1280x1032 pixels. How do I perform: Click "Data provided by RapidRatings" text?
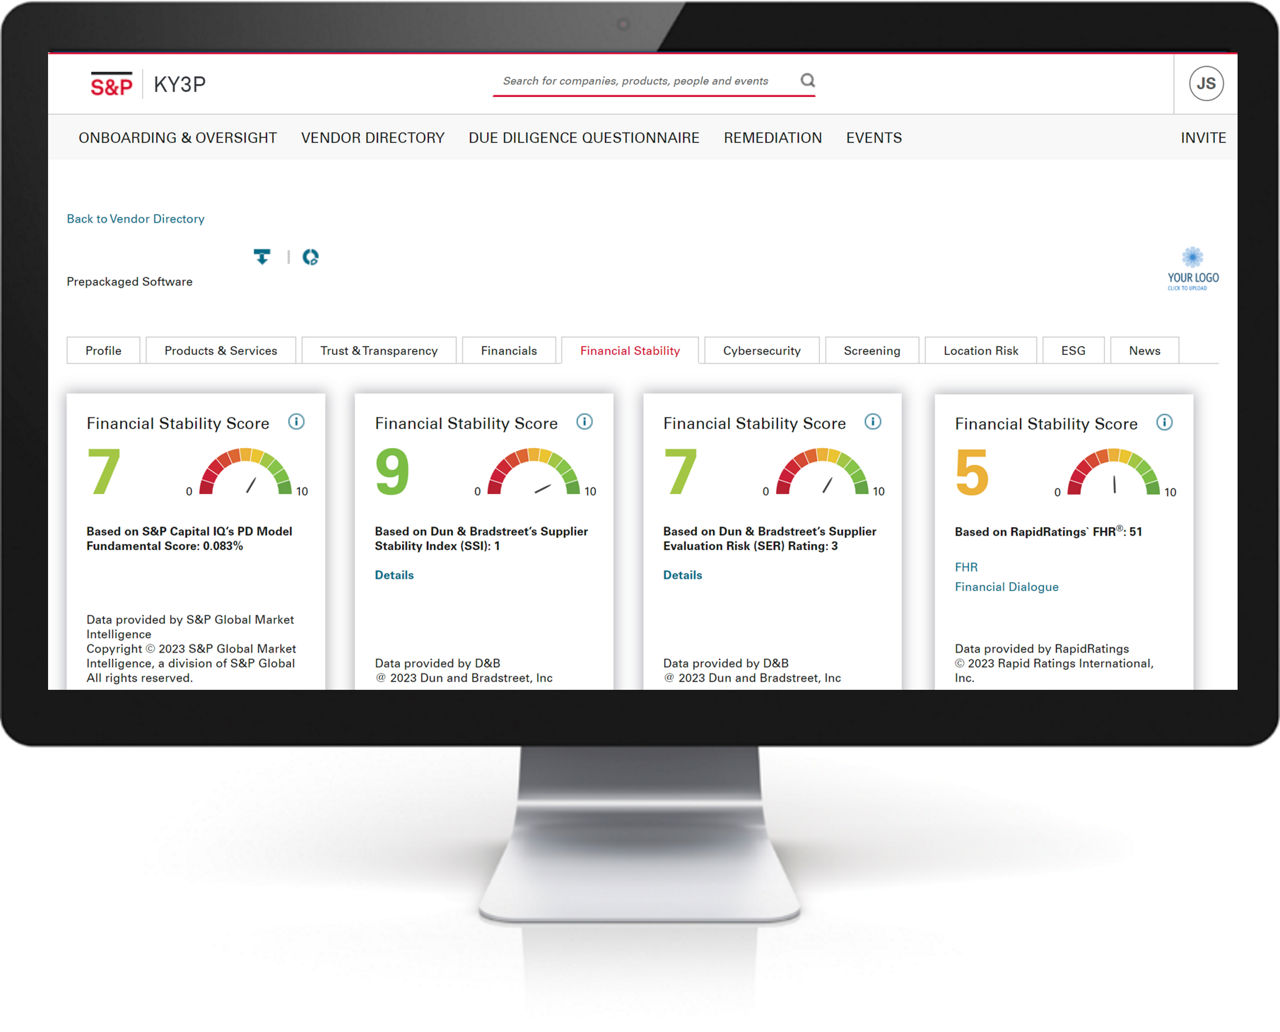[1042, 649]
